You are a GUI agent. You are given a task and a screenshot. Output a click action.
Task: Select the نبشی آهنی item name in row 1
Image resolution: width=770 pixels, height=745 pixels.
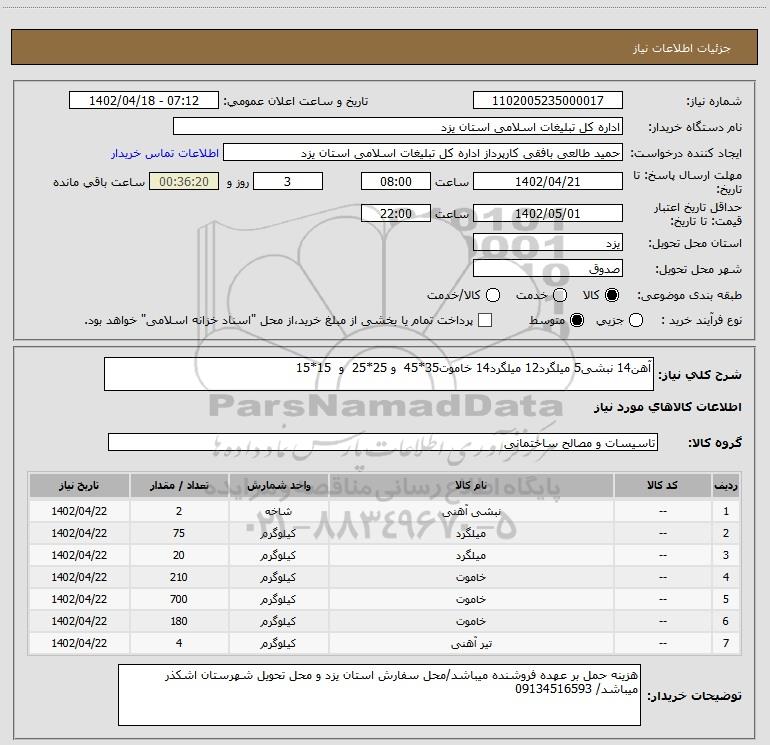[471, 512]
